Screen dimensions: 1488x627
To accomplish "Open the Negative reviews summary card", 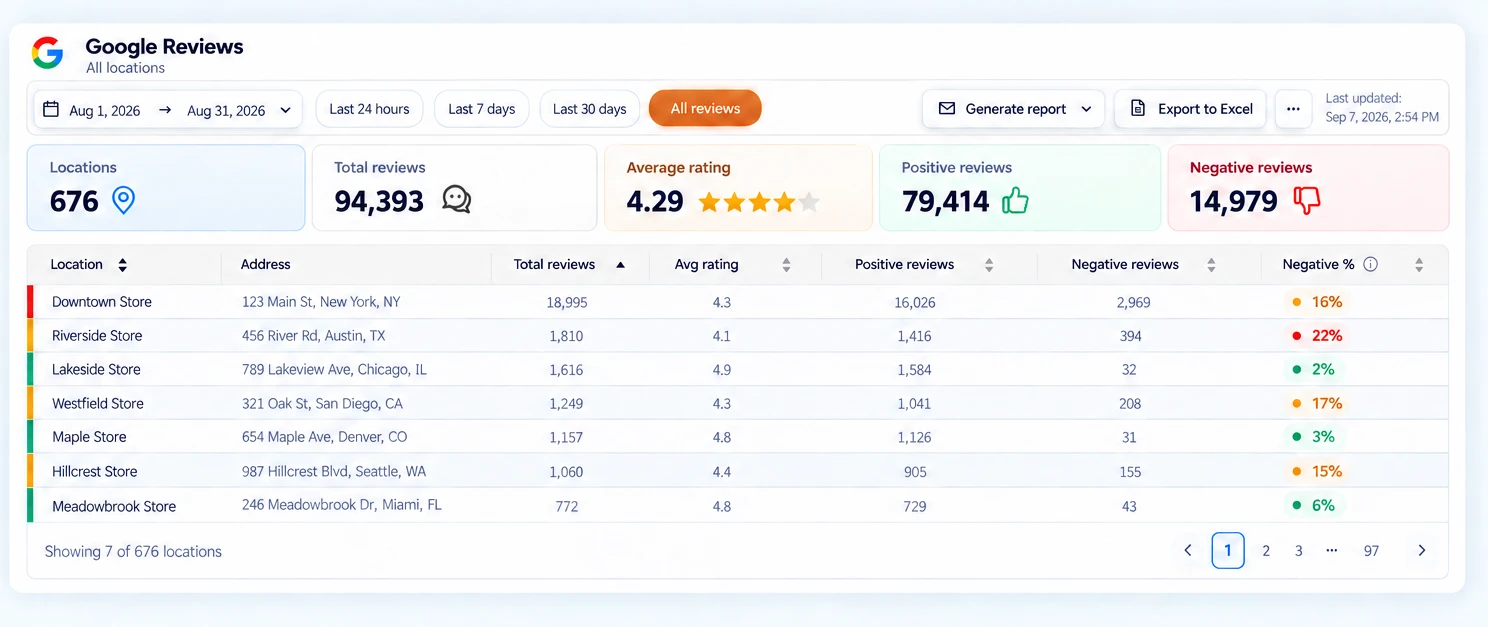I will [x=1308, y=188].
